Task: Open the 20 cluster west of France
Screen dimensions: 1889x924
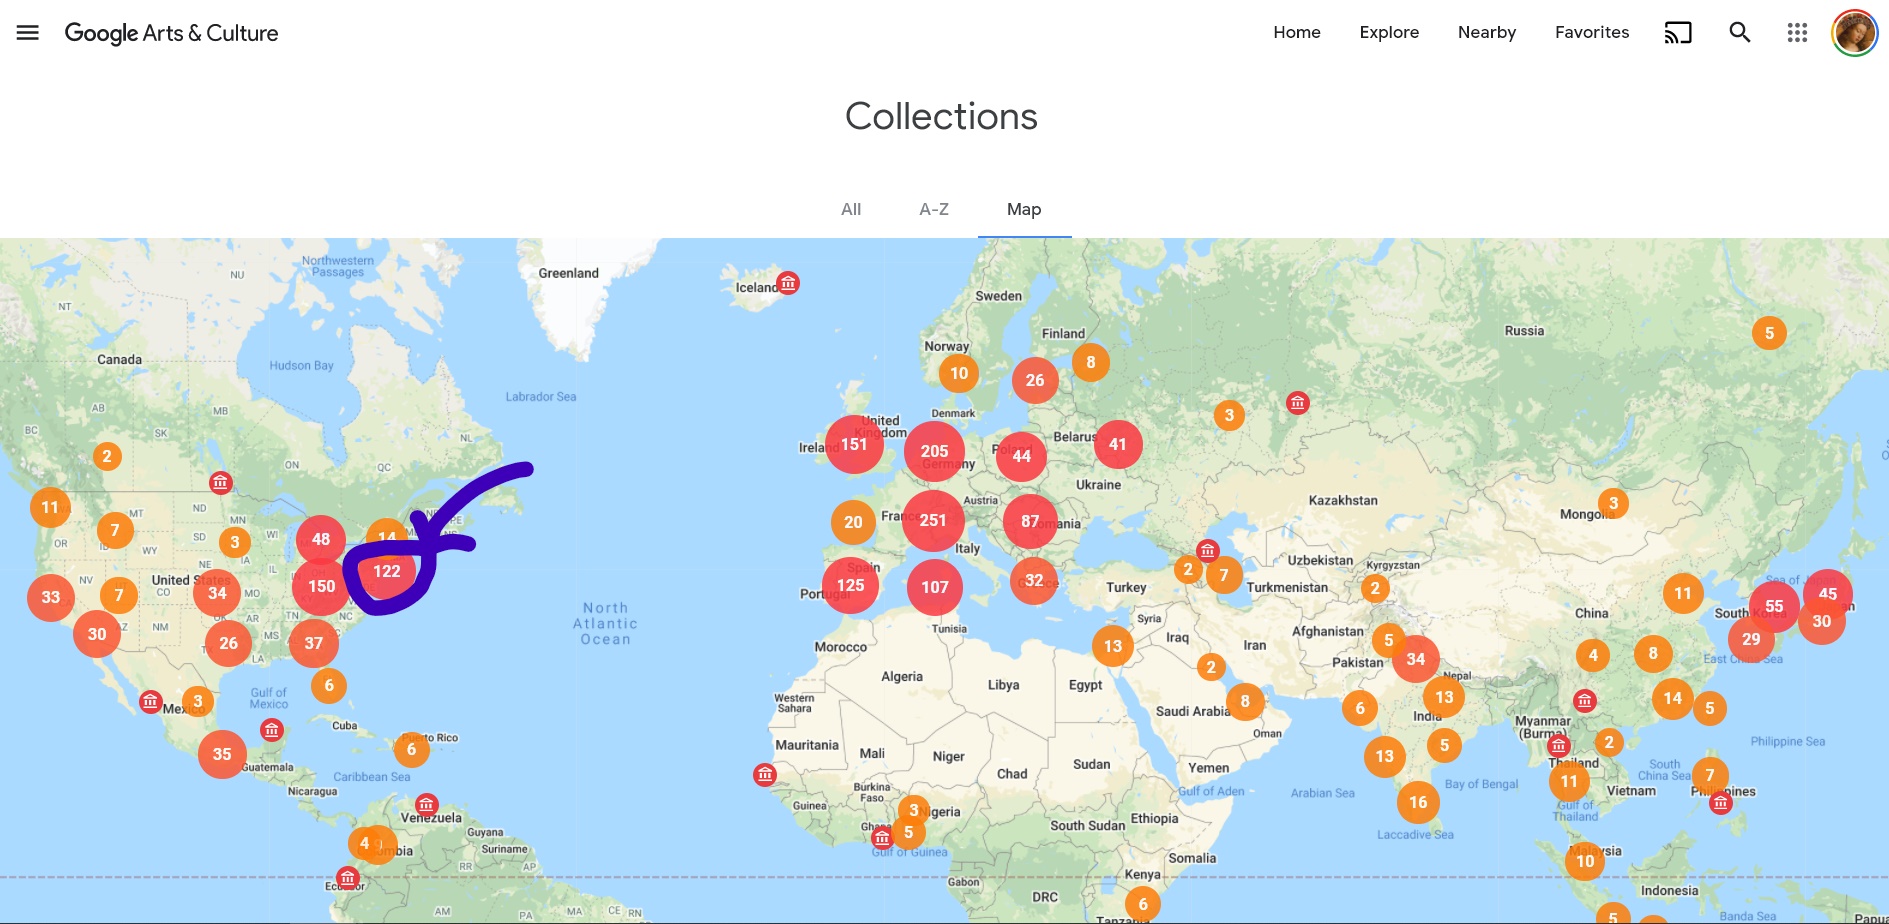Action: pos(853,522)
